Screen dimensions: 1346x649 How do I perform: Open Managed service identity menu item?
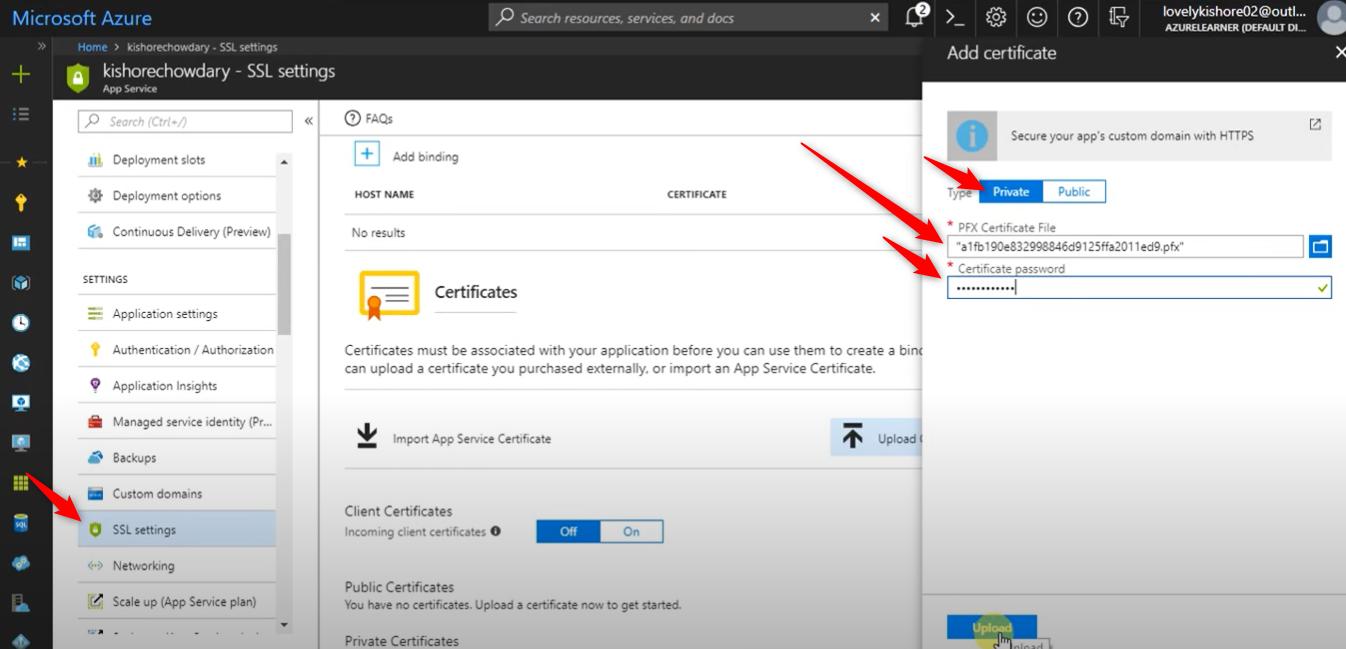(177, 422)
